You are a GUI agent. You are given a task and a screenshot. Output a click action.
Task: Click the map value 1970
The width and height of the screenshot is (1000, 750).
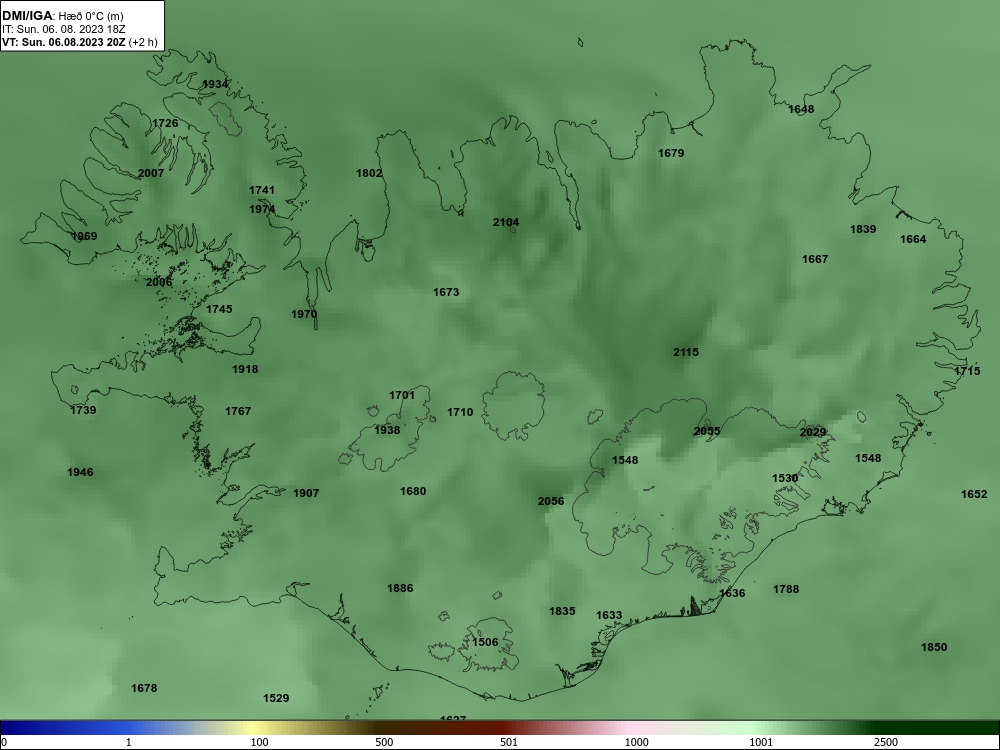pos(304,314)
